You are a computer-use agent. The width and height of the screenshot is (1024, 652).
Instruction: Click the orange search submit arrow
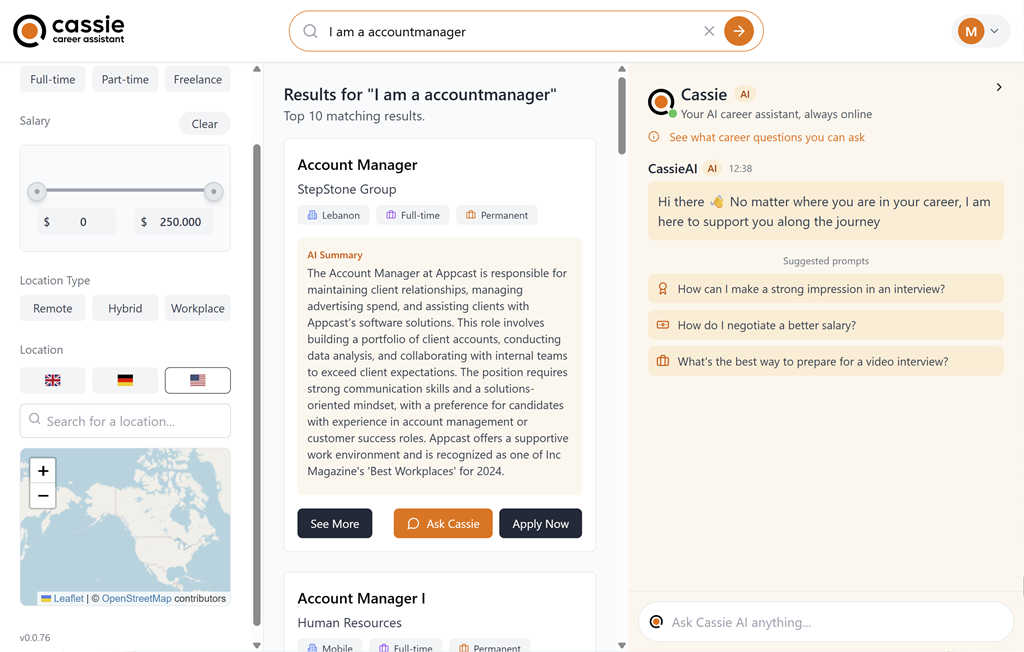click(738, 31)
